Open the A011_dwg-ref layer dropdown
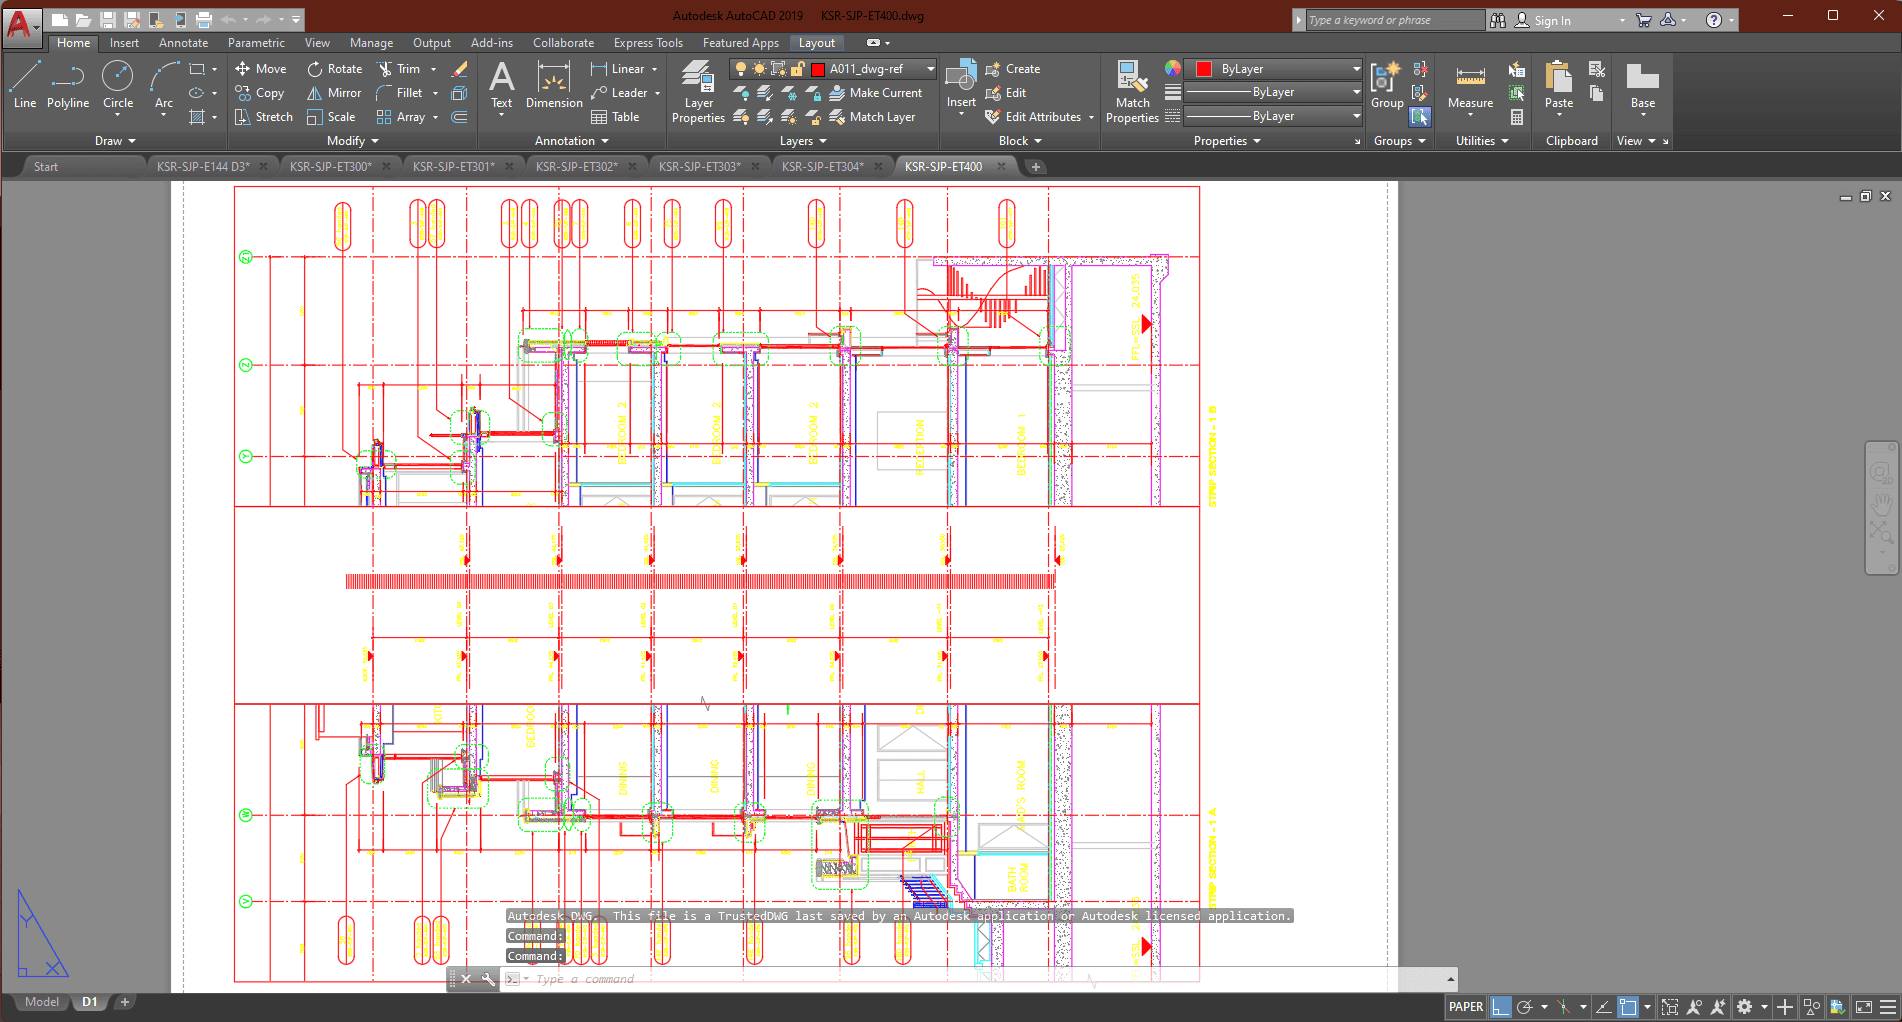Image resolution: width=1902 pixels, height=1022 pixels. 930,69
